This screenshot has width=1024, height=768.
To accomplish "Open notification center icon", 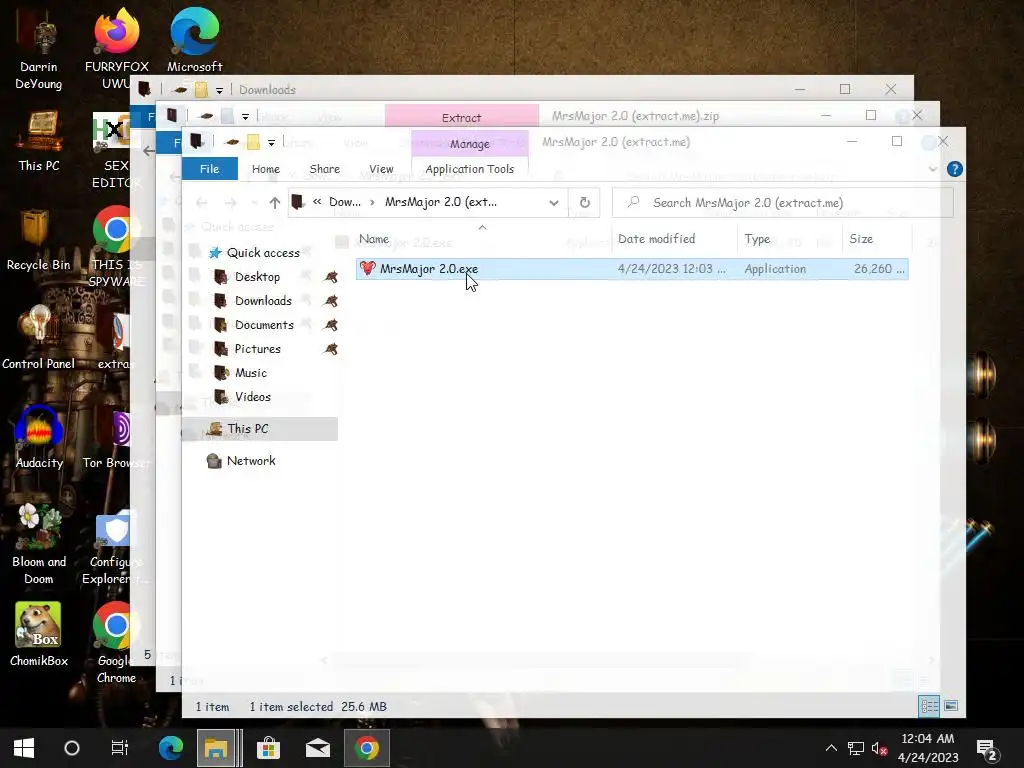I will 987,750.
